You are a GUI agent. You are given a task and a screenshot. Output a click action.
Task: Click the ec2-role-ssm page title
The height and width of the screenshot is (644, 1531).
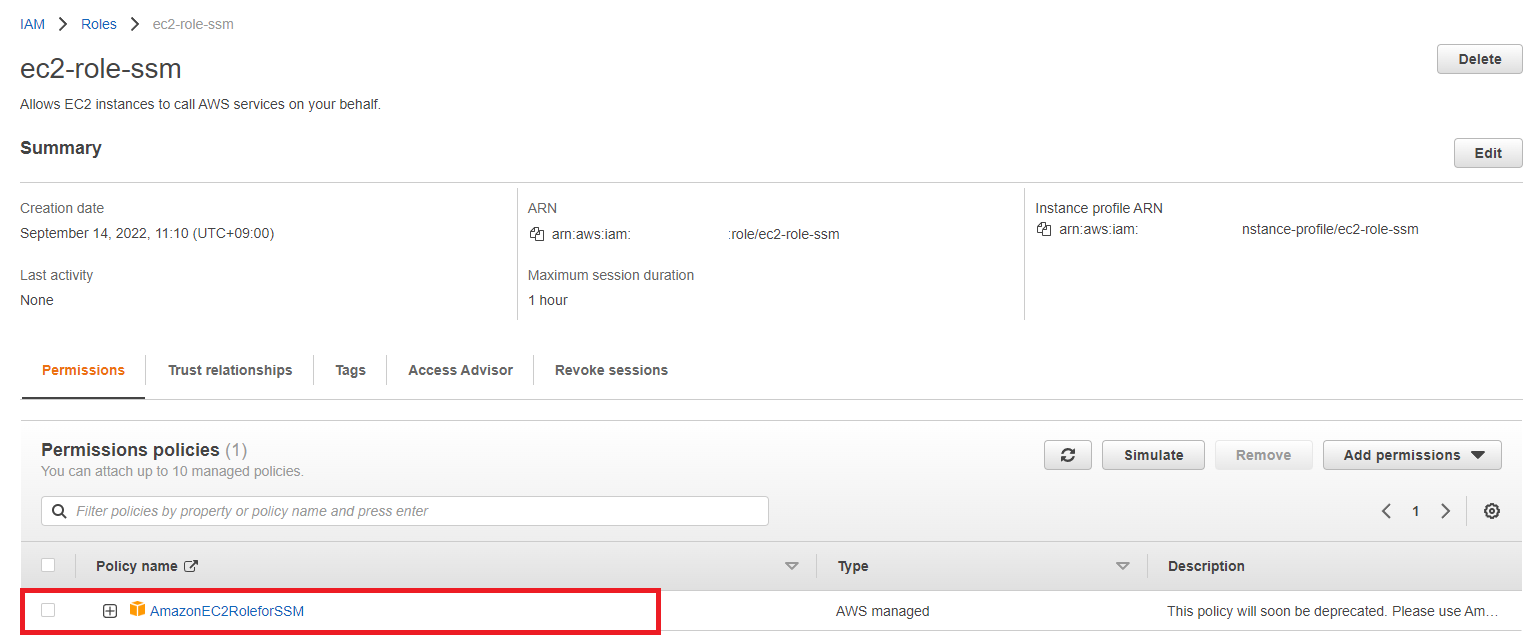pos(101,69)
